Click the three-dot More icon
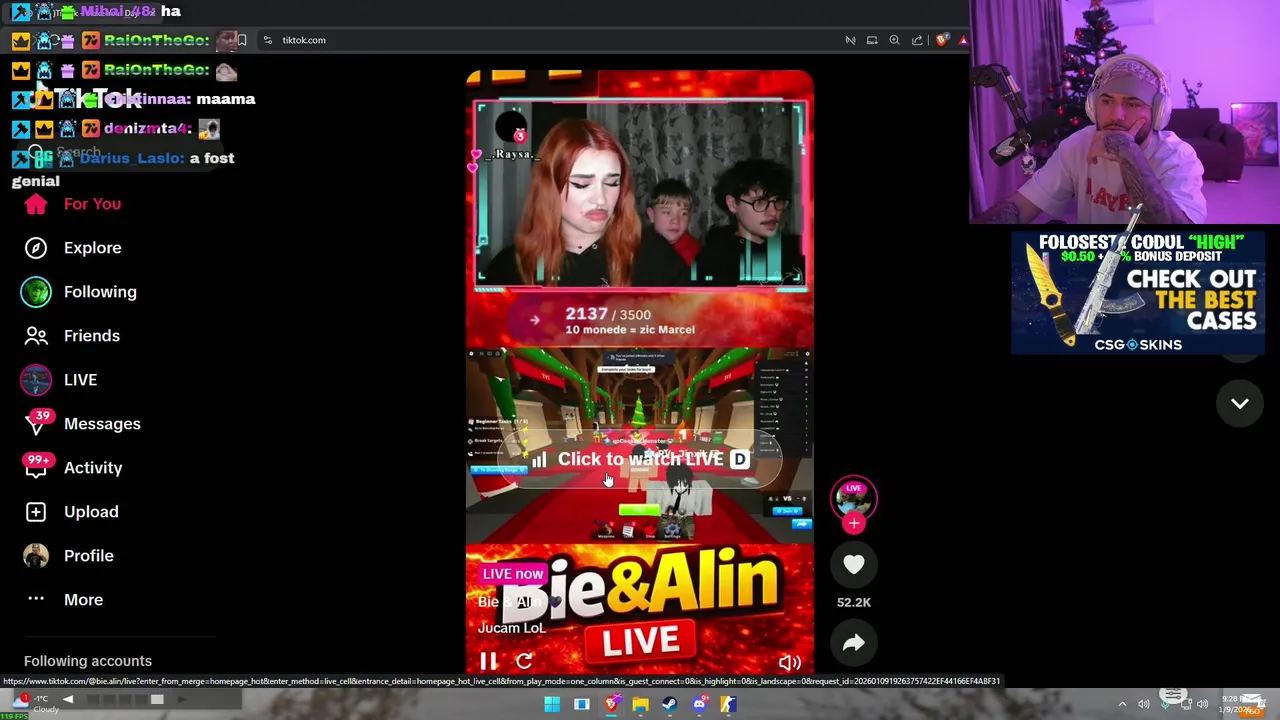The width and height of the screenshot is (1280, 720). pyautogui.click(x=36, y=600)
